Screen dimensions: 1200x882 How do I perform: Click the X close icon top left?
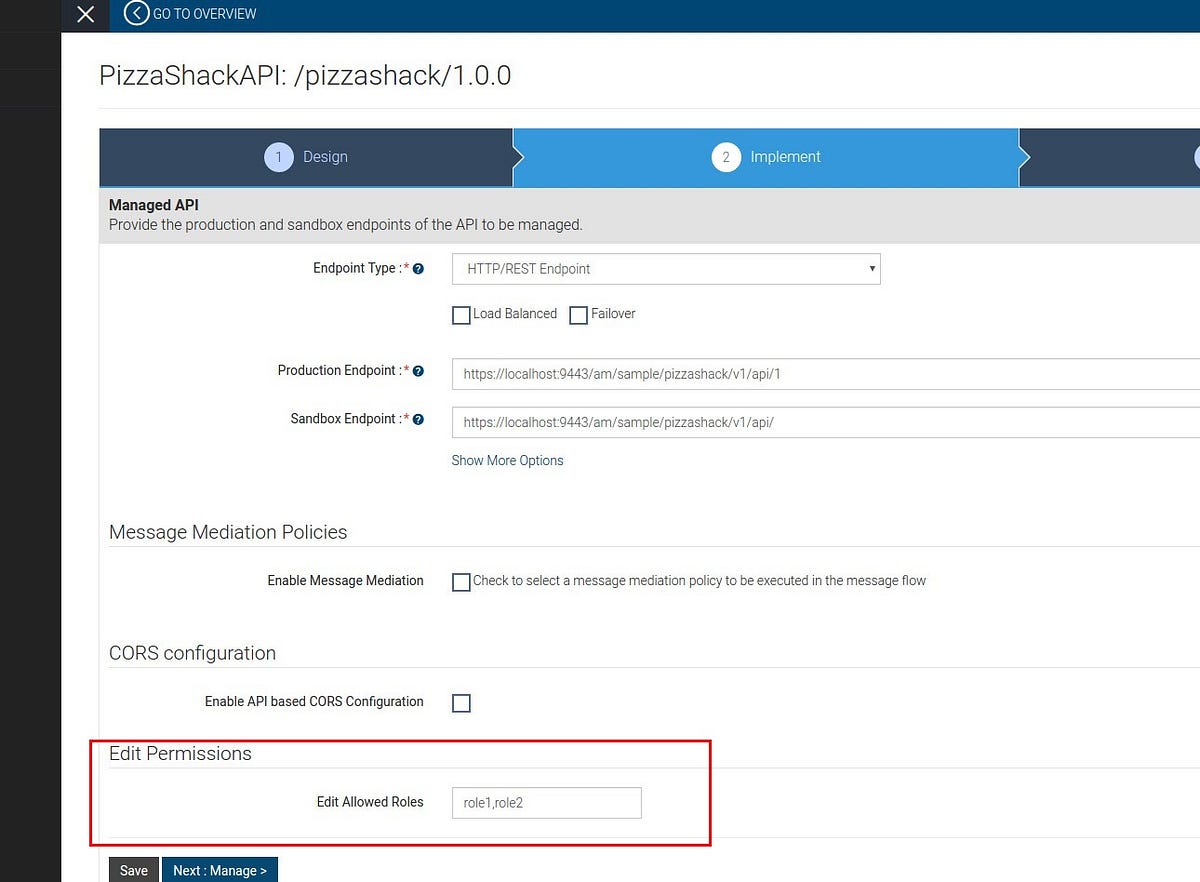click(85, 15)
